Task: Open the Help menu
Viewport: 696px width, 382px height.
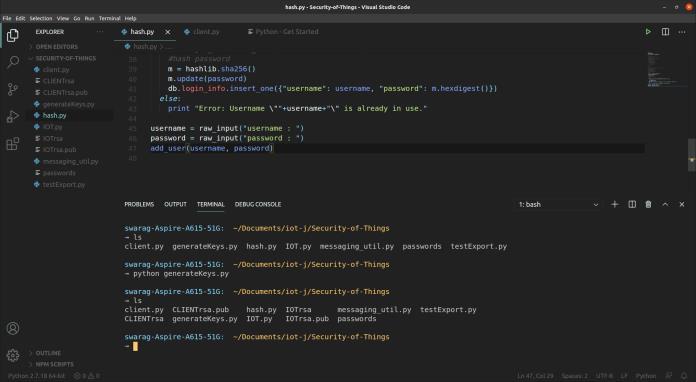Action: 130,18
